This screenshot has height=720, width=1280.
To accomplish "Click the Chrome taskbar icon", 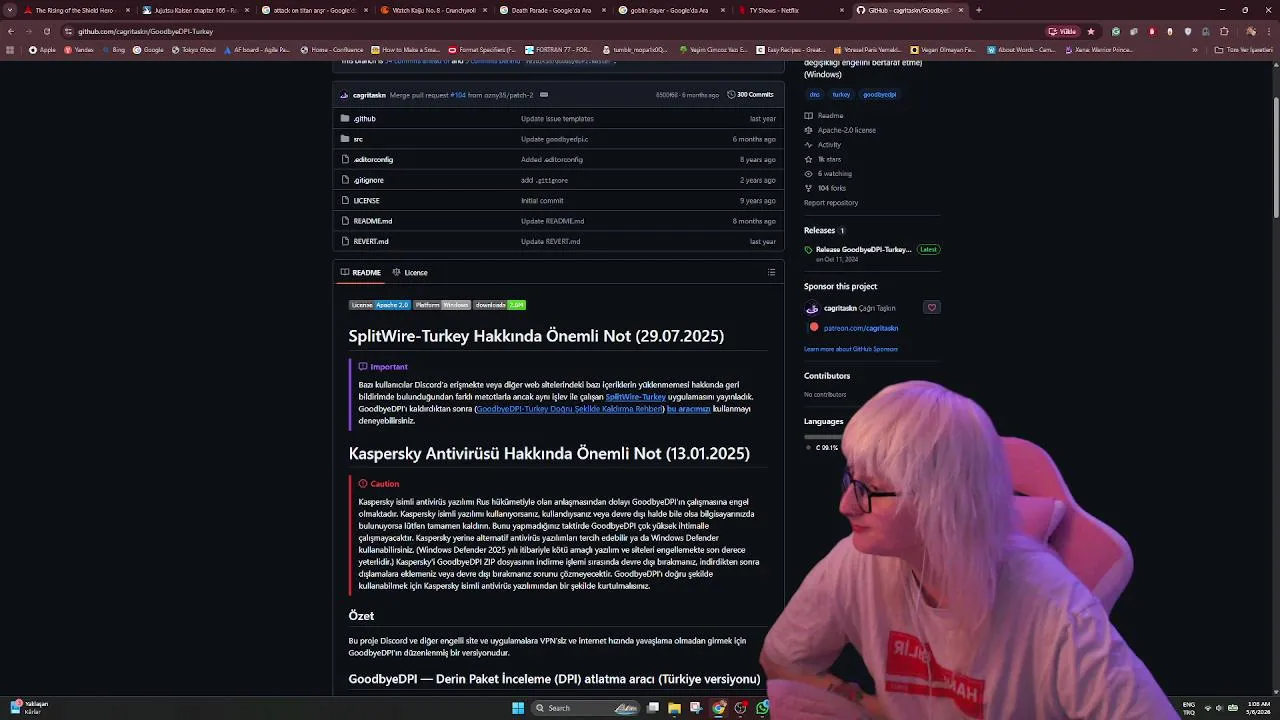I will (718, 708).
